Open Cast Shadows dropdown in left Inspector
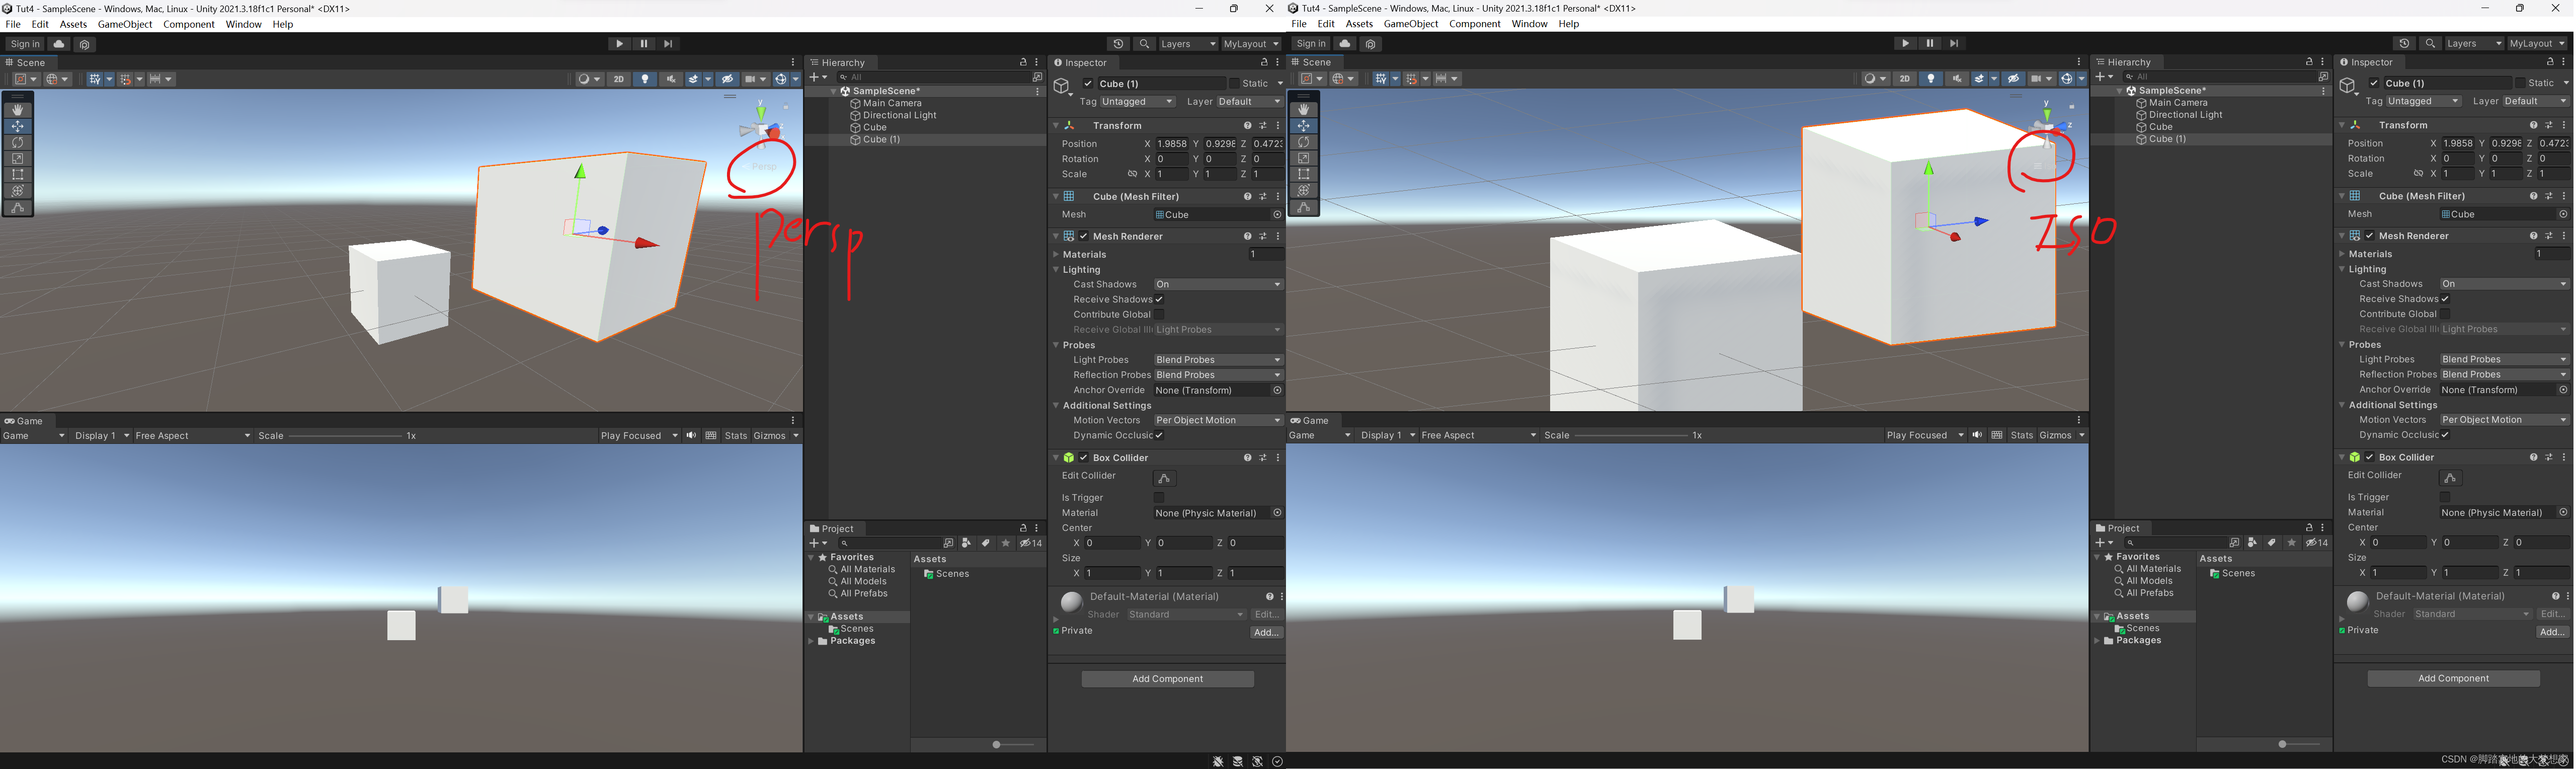 (1218, 285)
